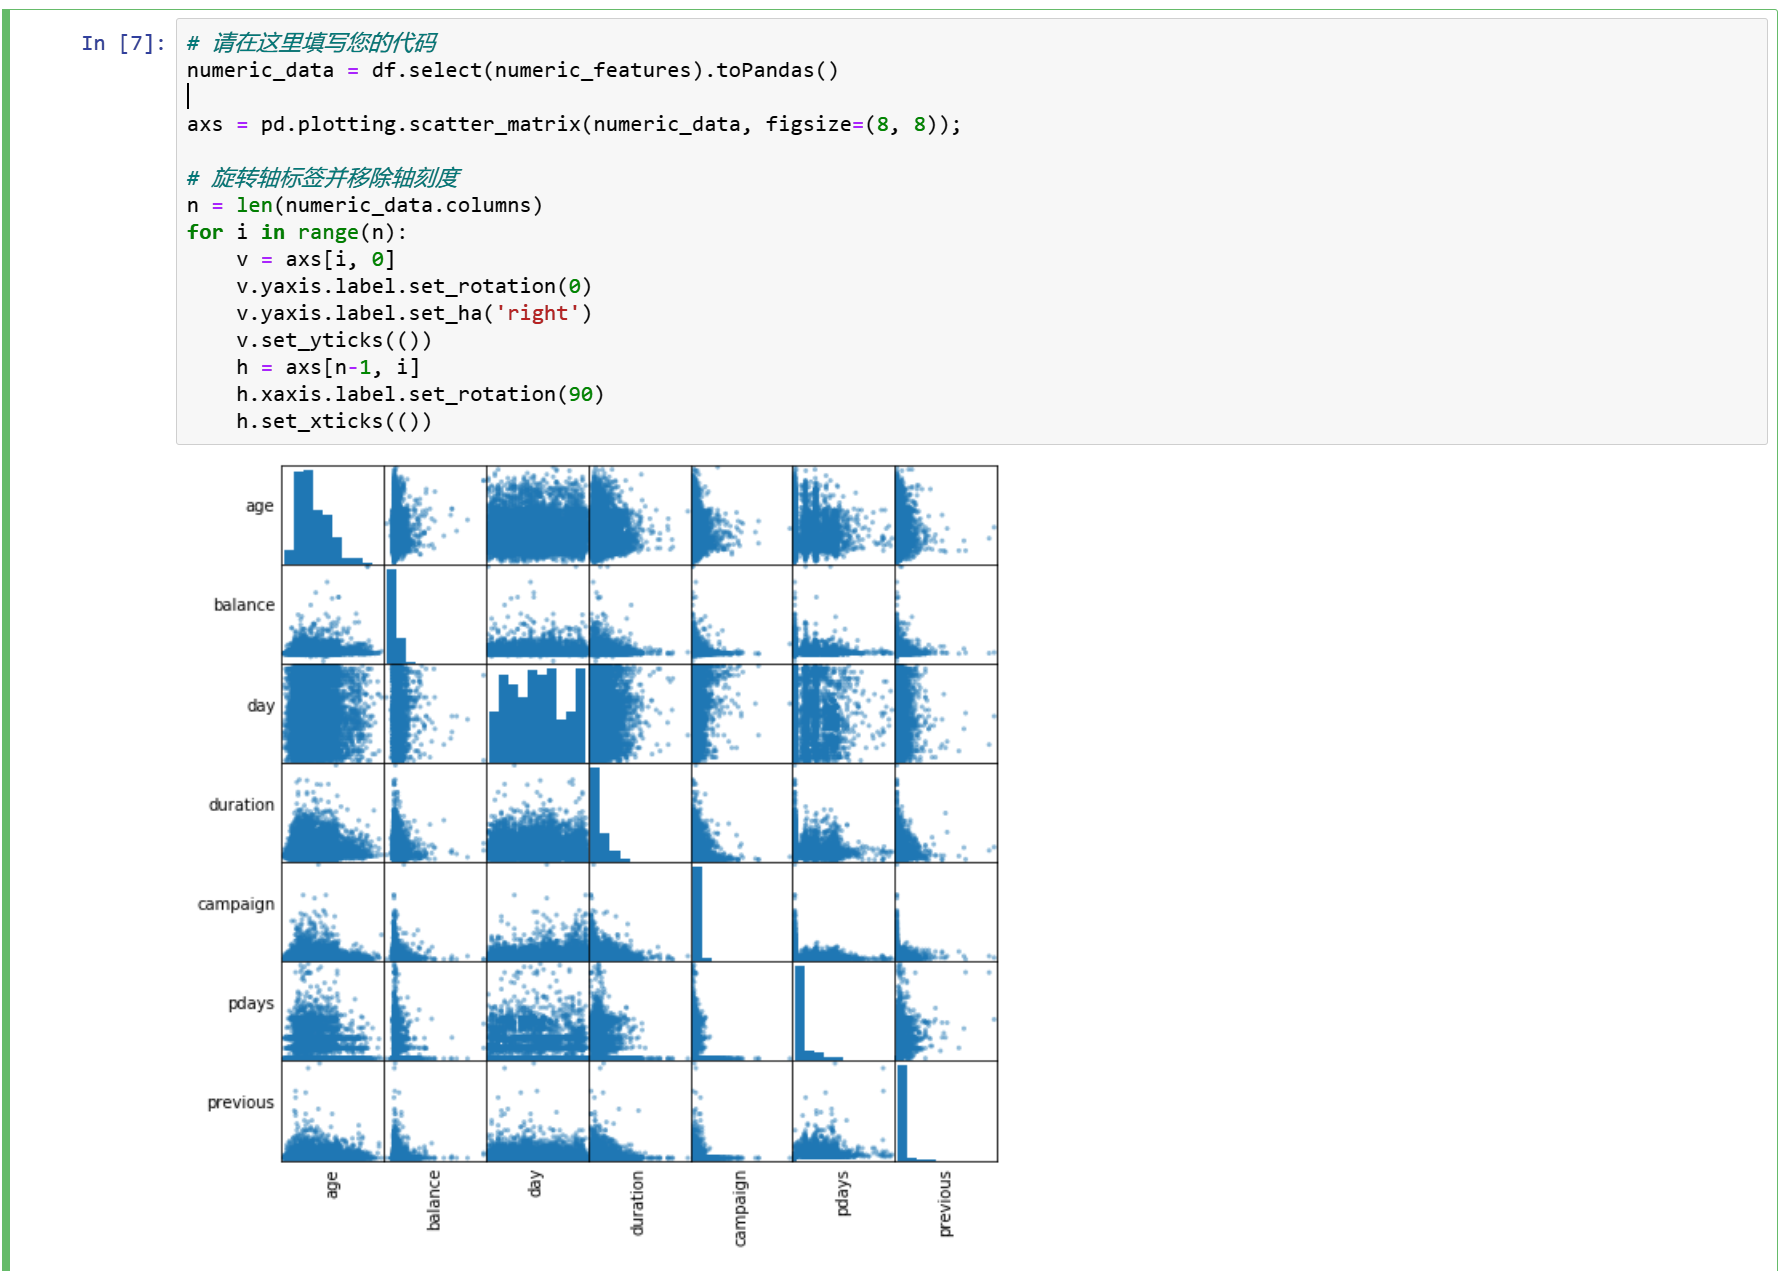Viewport: 1778px width, 1271px height.
Task: Click the campaign row label of the plot
Action: [236, 905]
